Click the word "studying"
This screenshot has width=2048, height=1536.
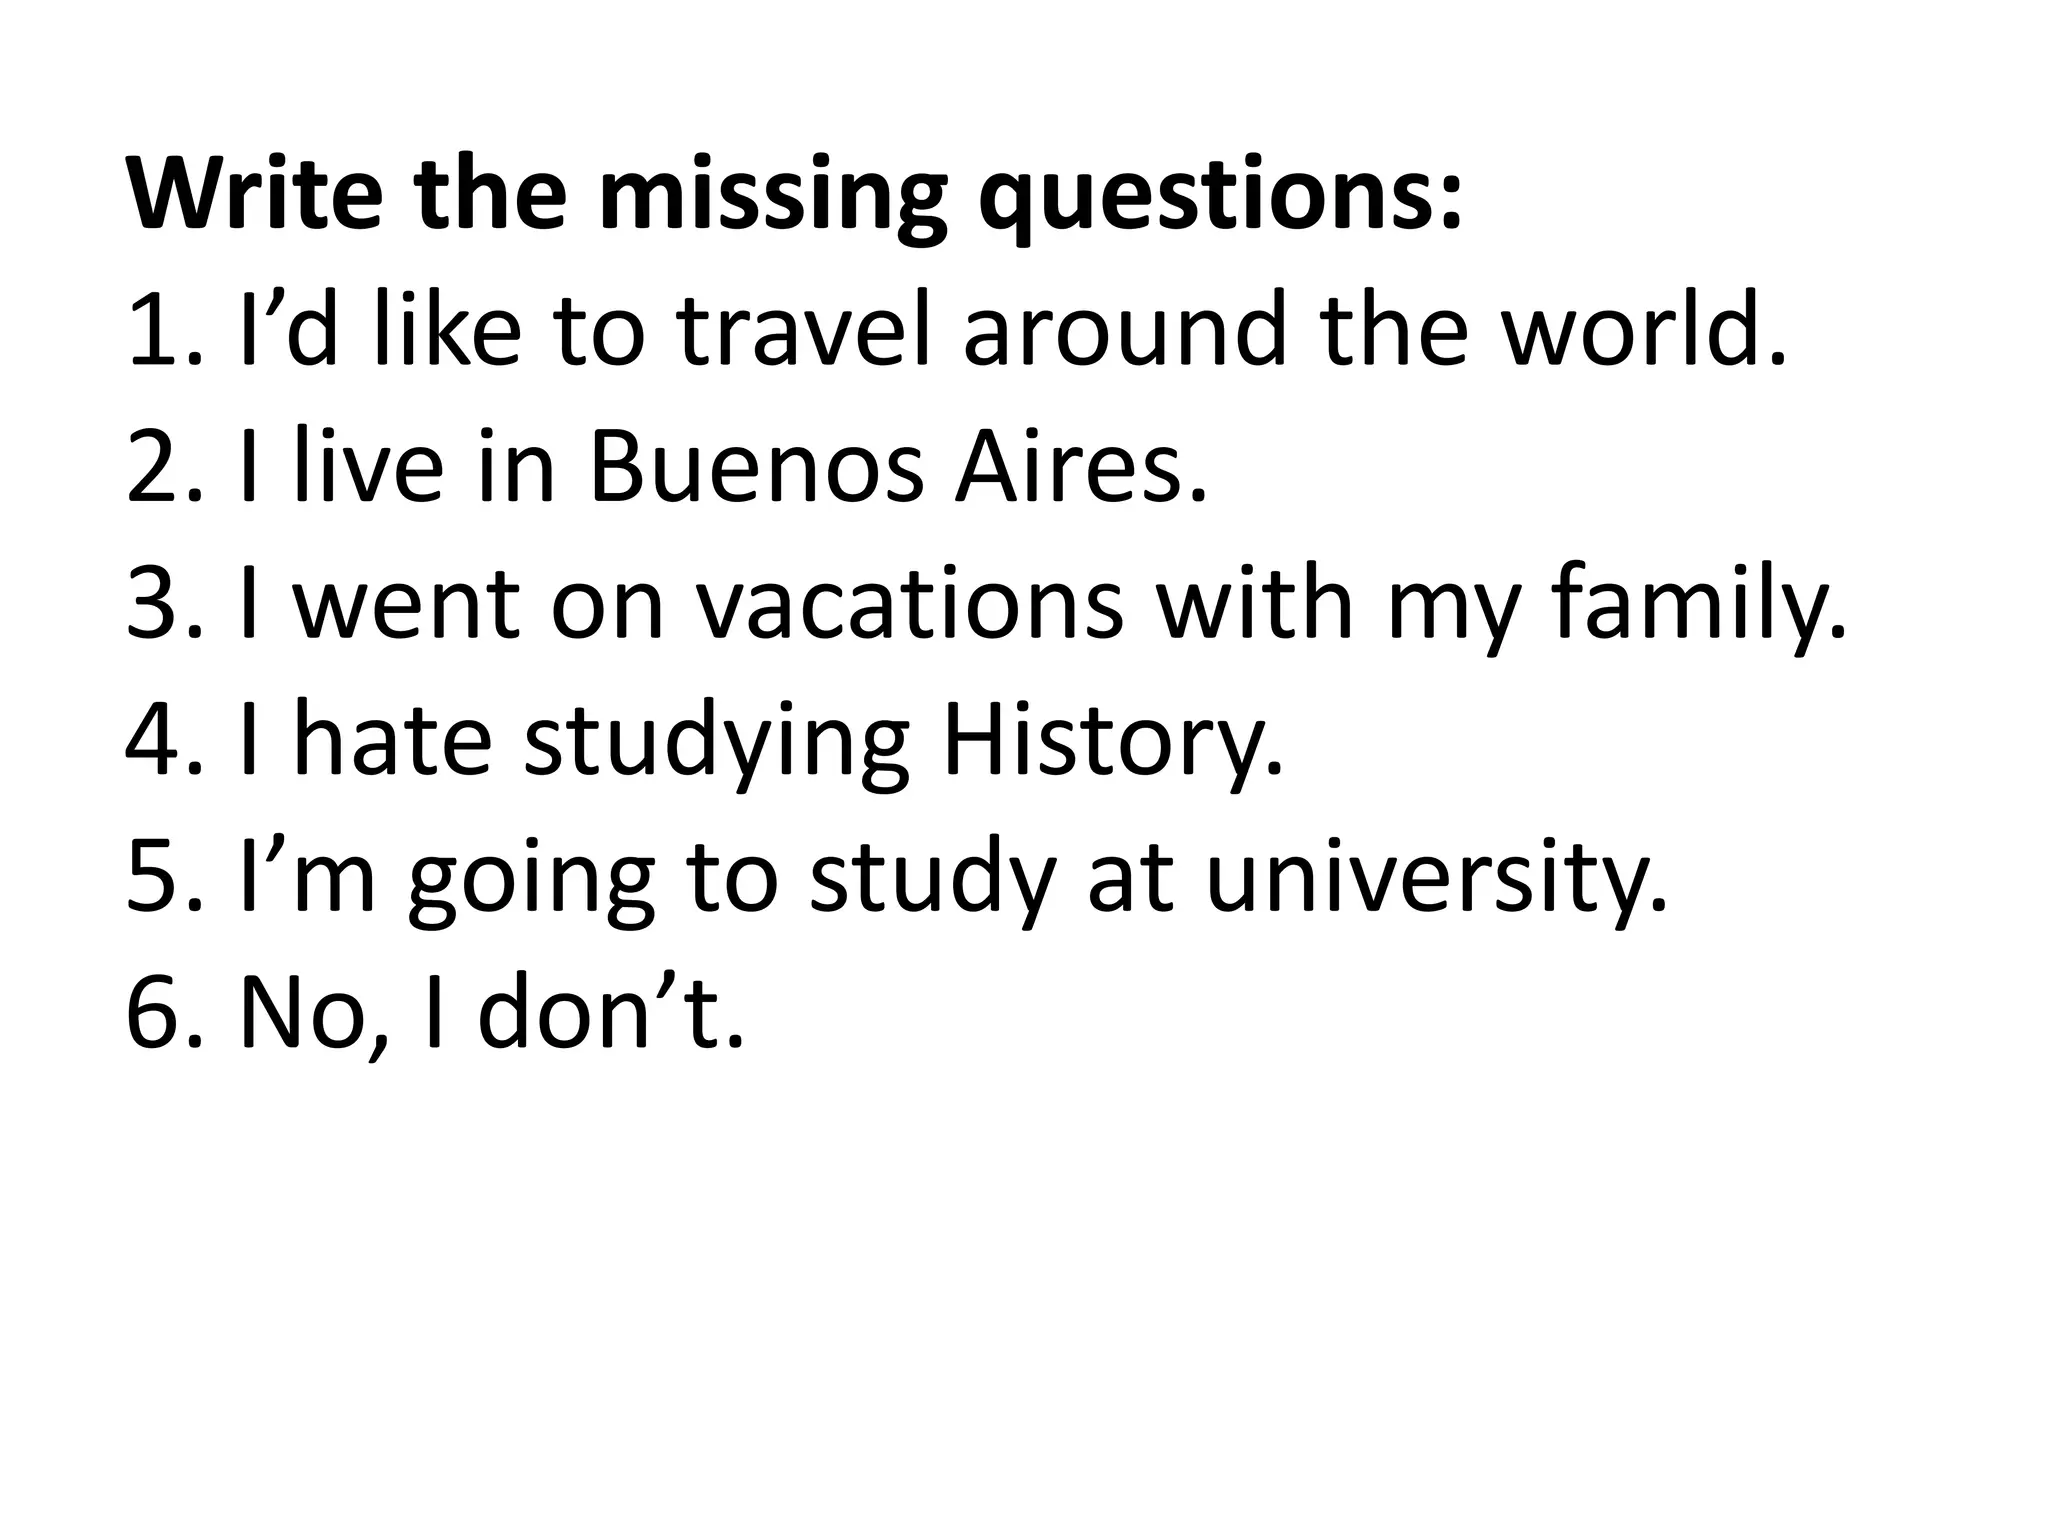tap(716, 742)
